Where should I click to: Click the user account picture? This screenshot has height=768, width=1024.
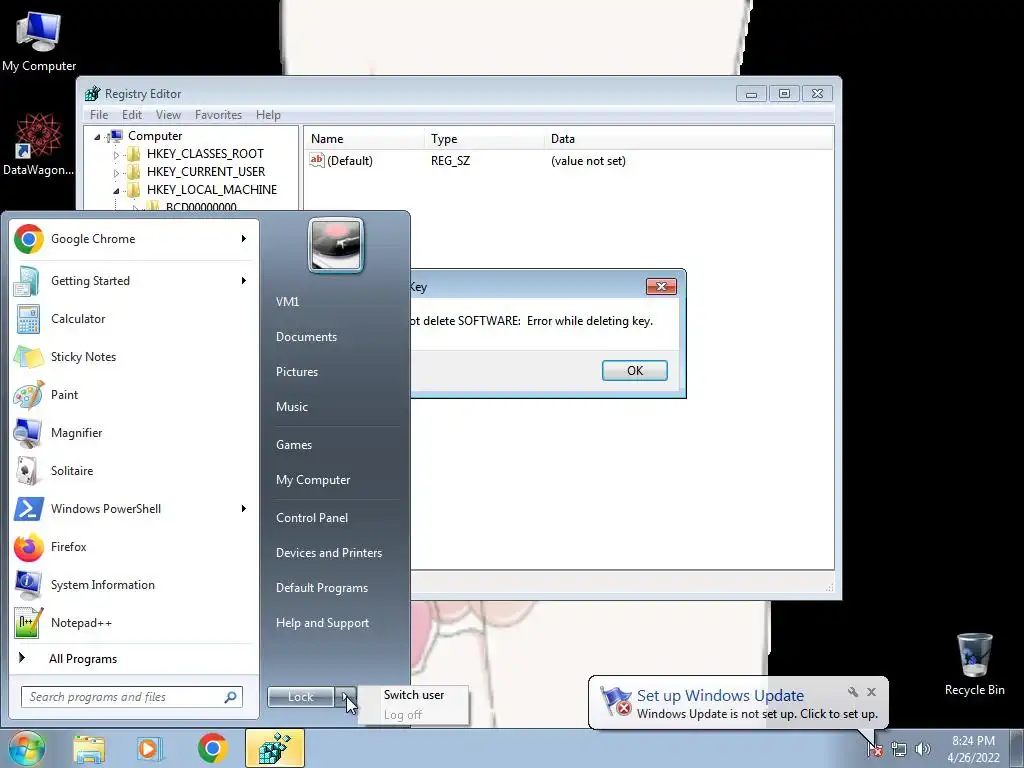336,245
